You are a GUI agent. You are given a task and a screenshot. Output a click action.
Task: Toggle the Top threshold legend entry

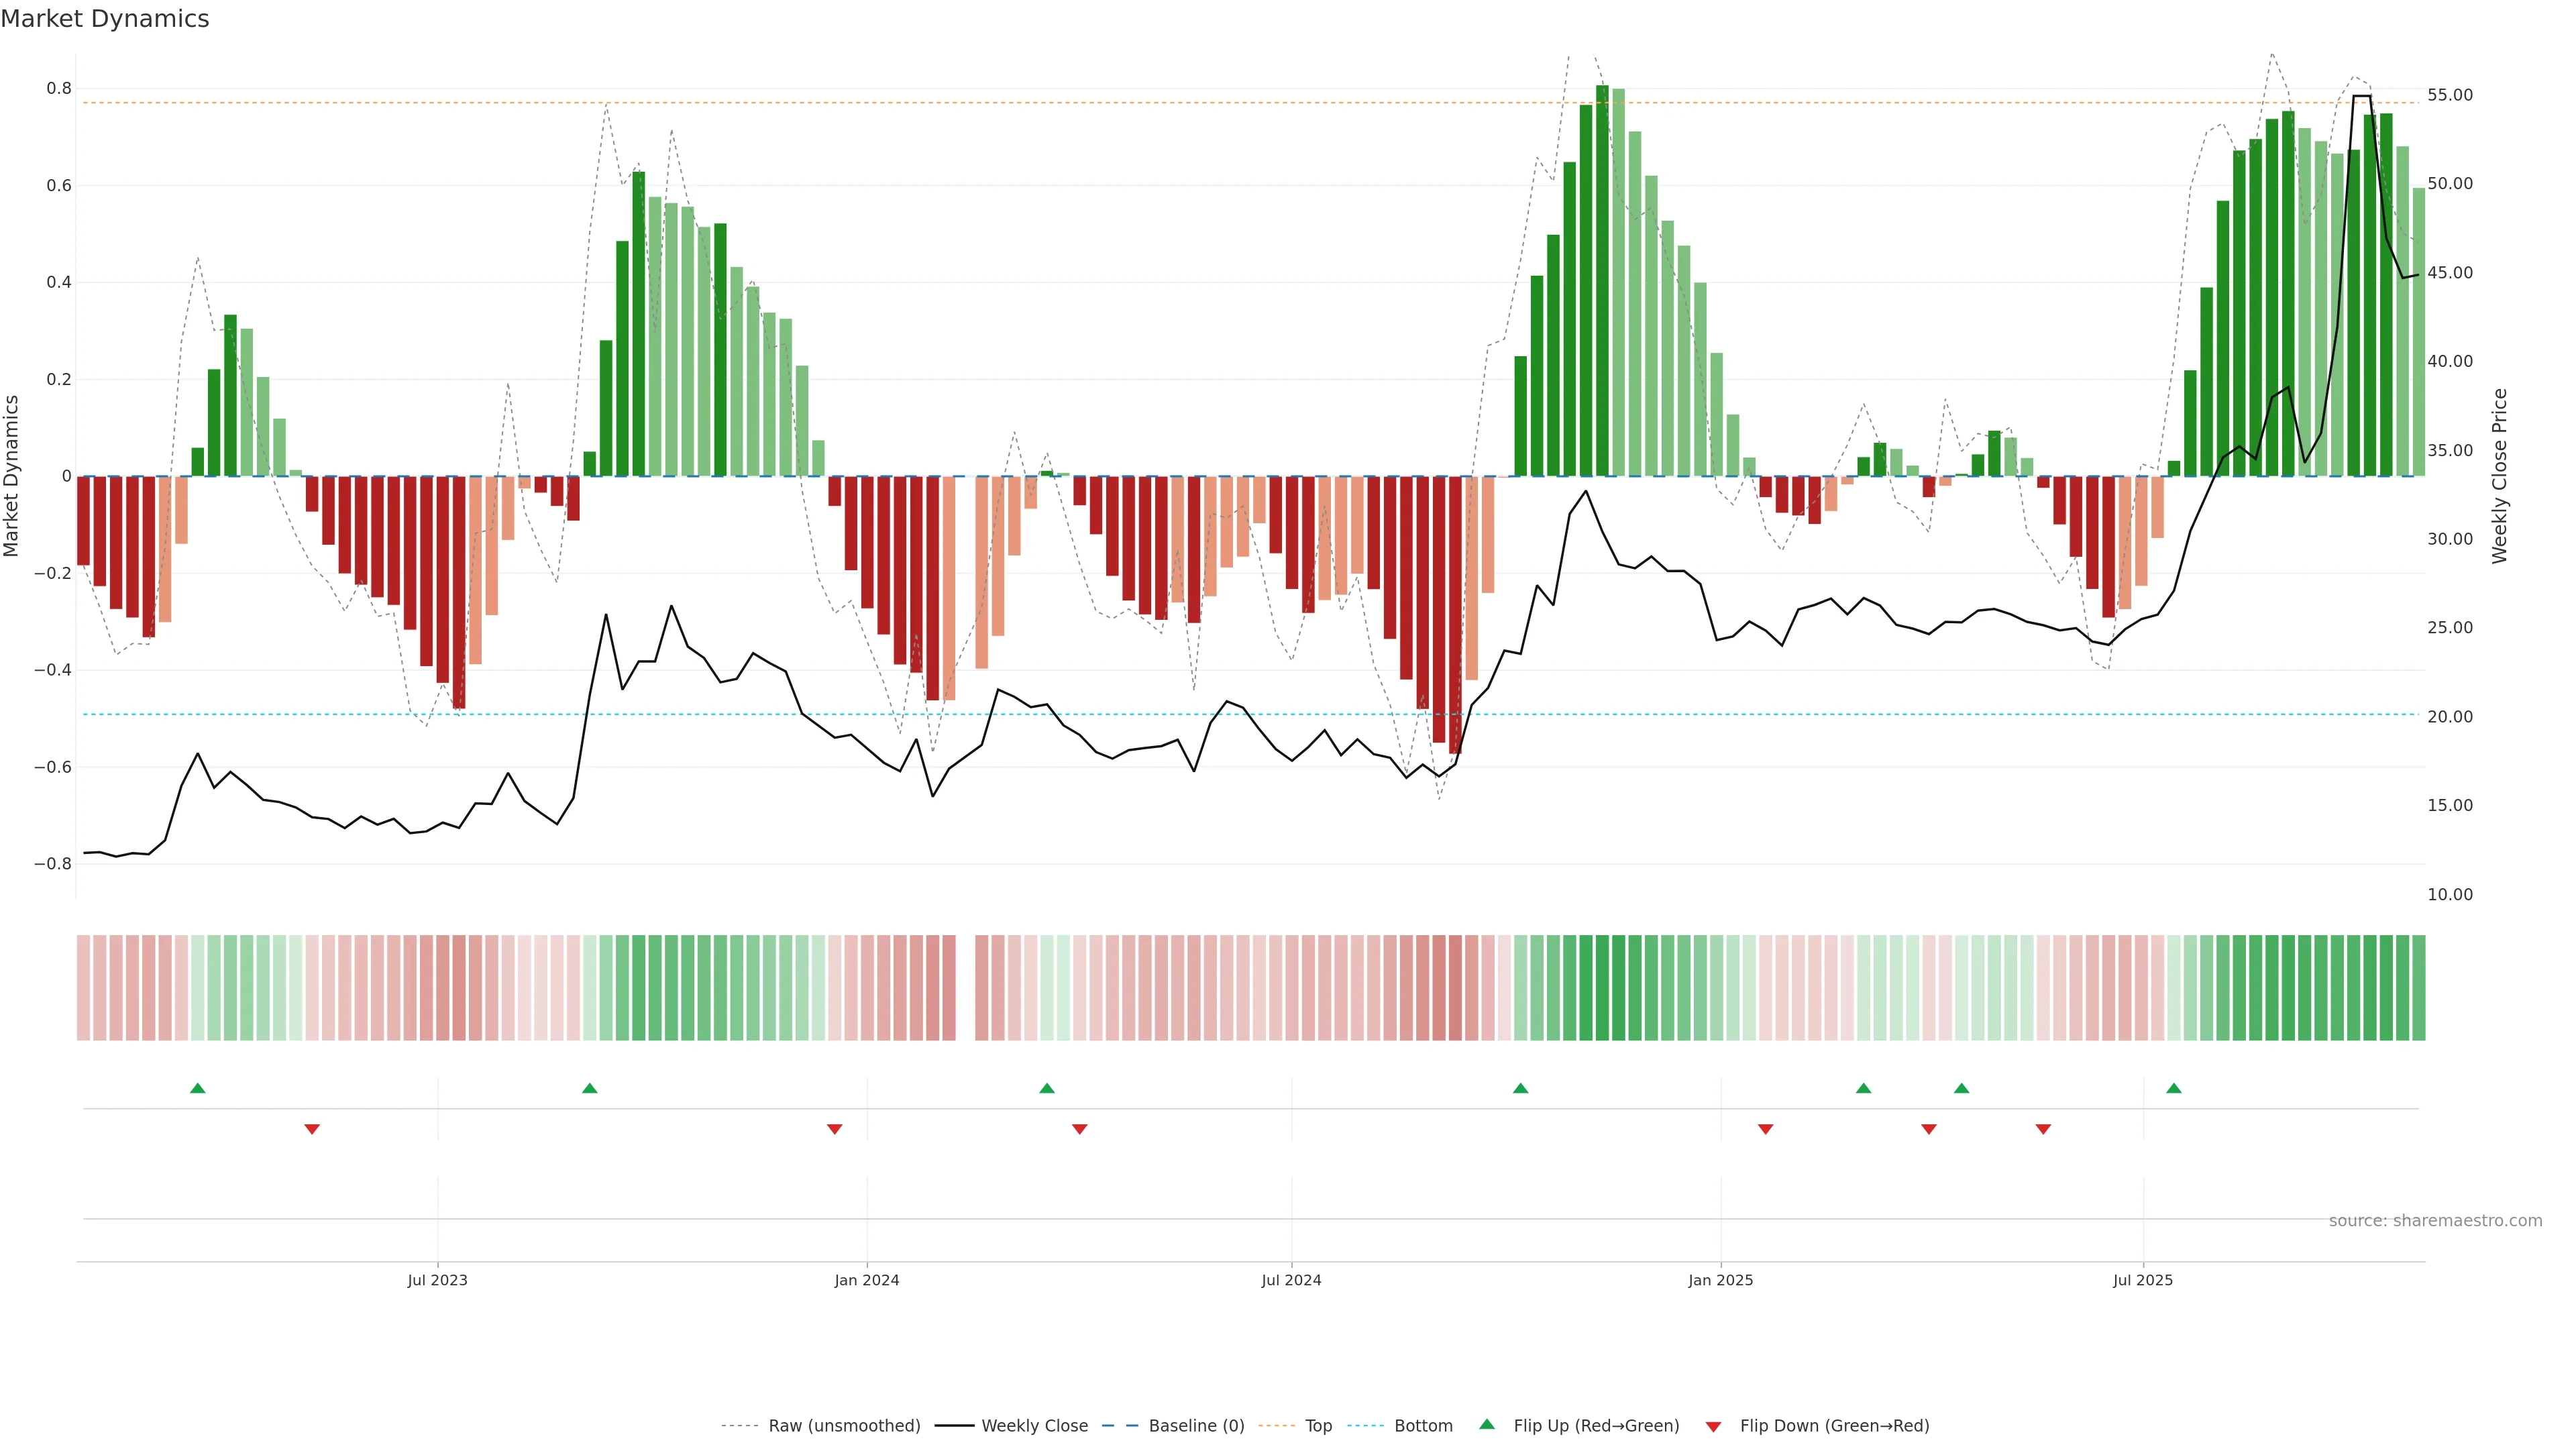pos(1318,1426)
